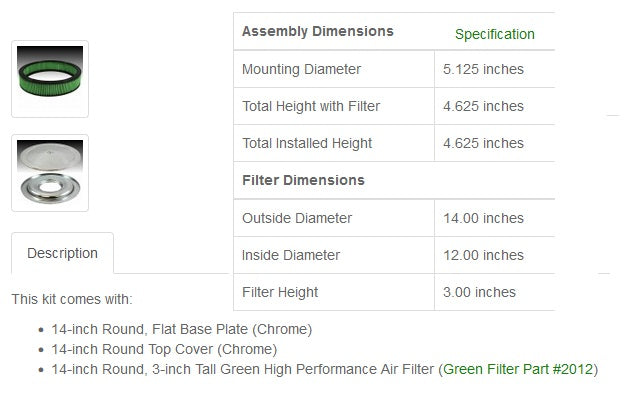Click the Flat Base Plate (Chrome) list item

pyautogui.click(x=182, y=329)
